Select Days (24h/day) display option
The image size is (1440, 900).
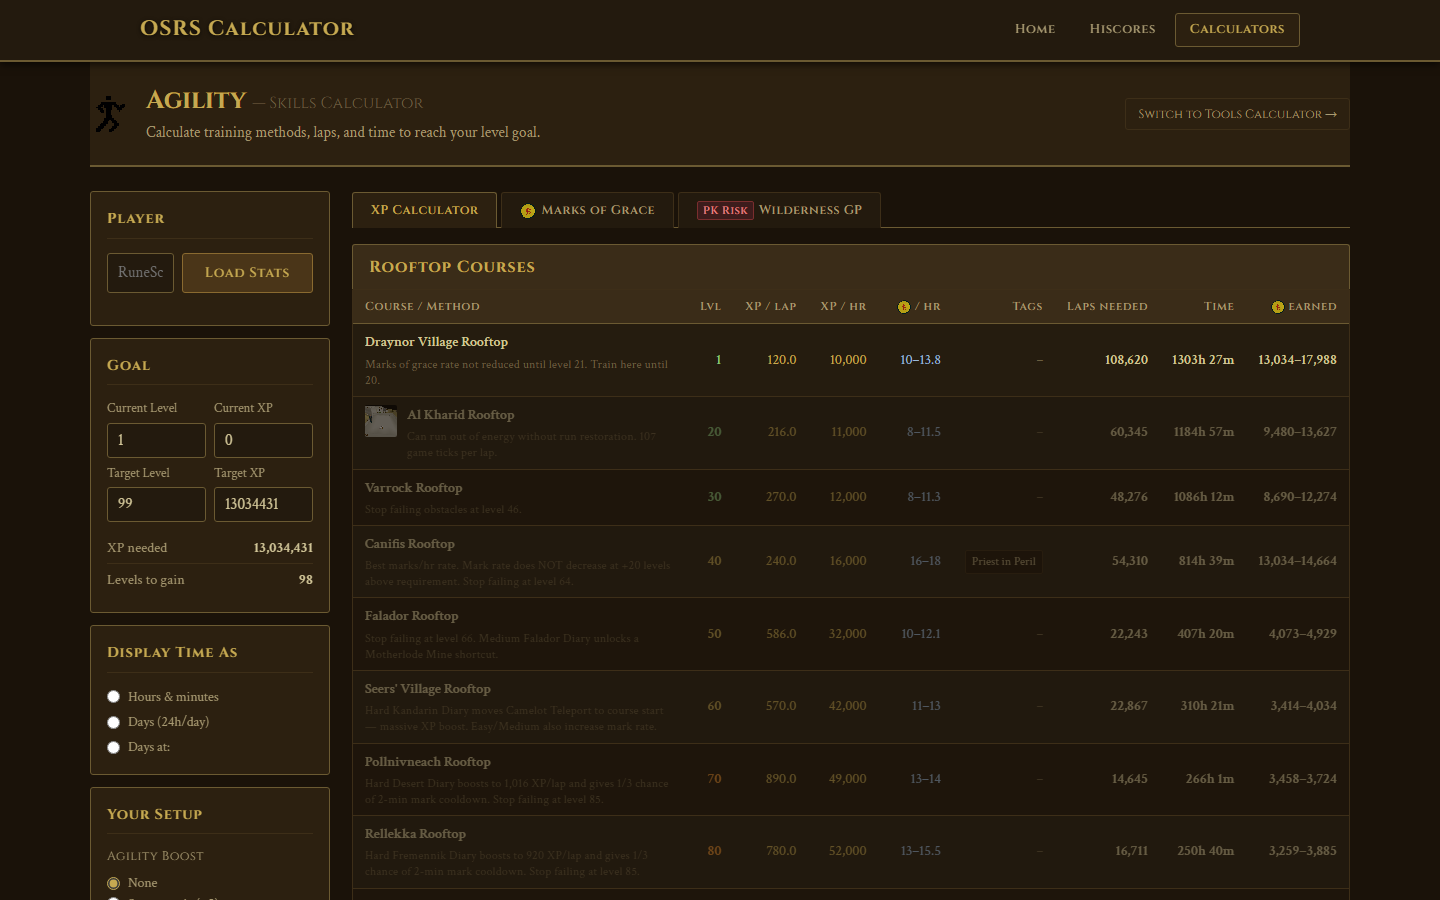pos(114,722)
